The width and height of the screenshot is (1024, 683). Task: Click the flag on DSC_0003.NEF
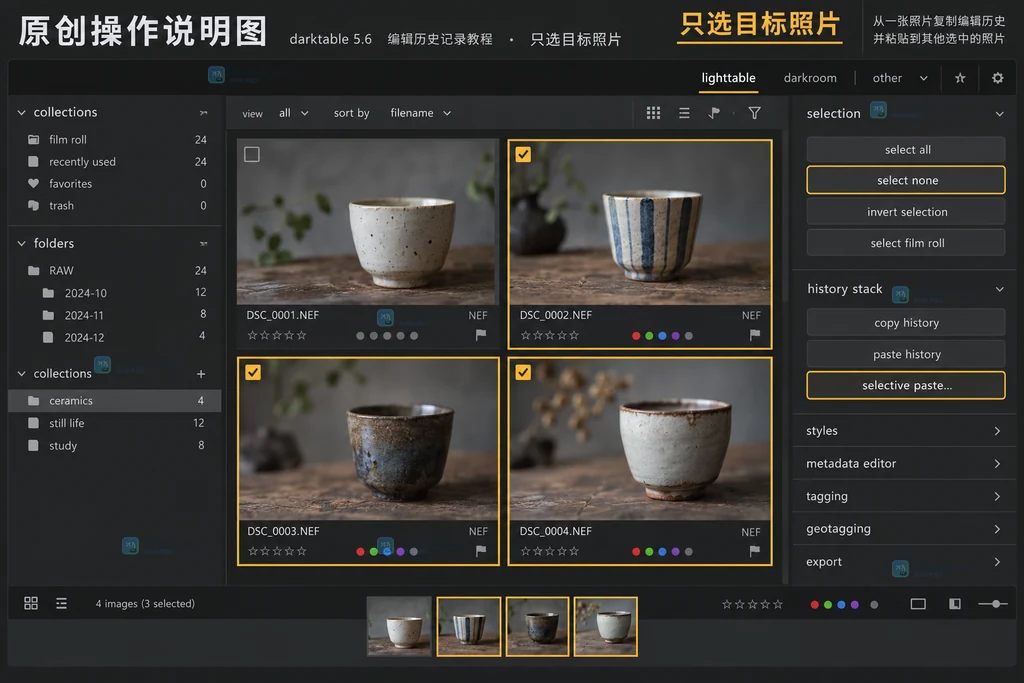click(x=481, y=550)
